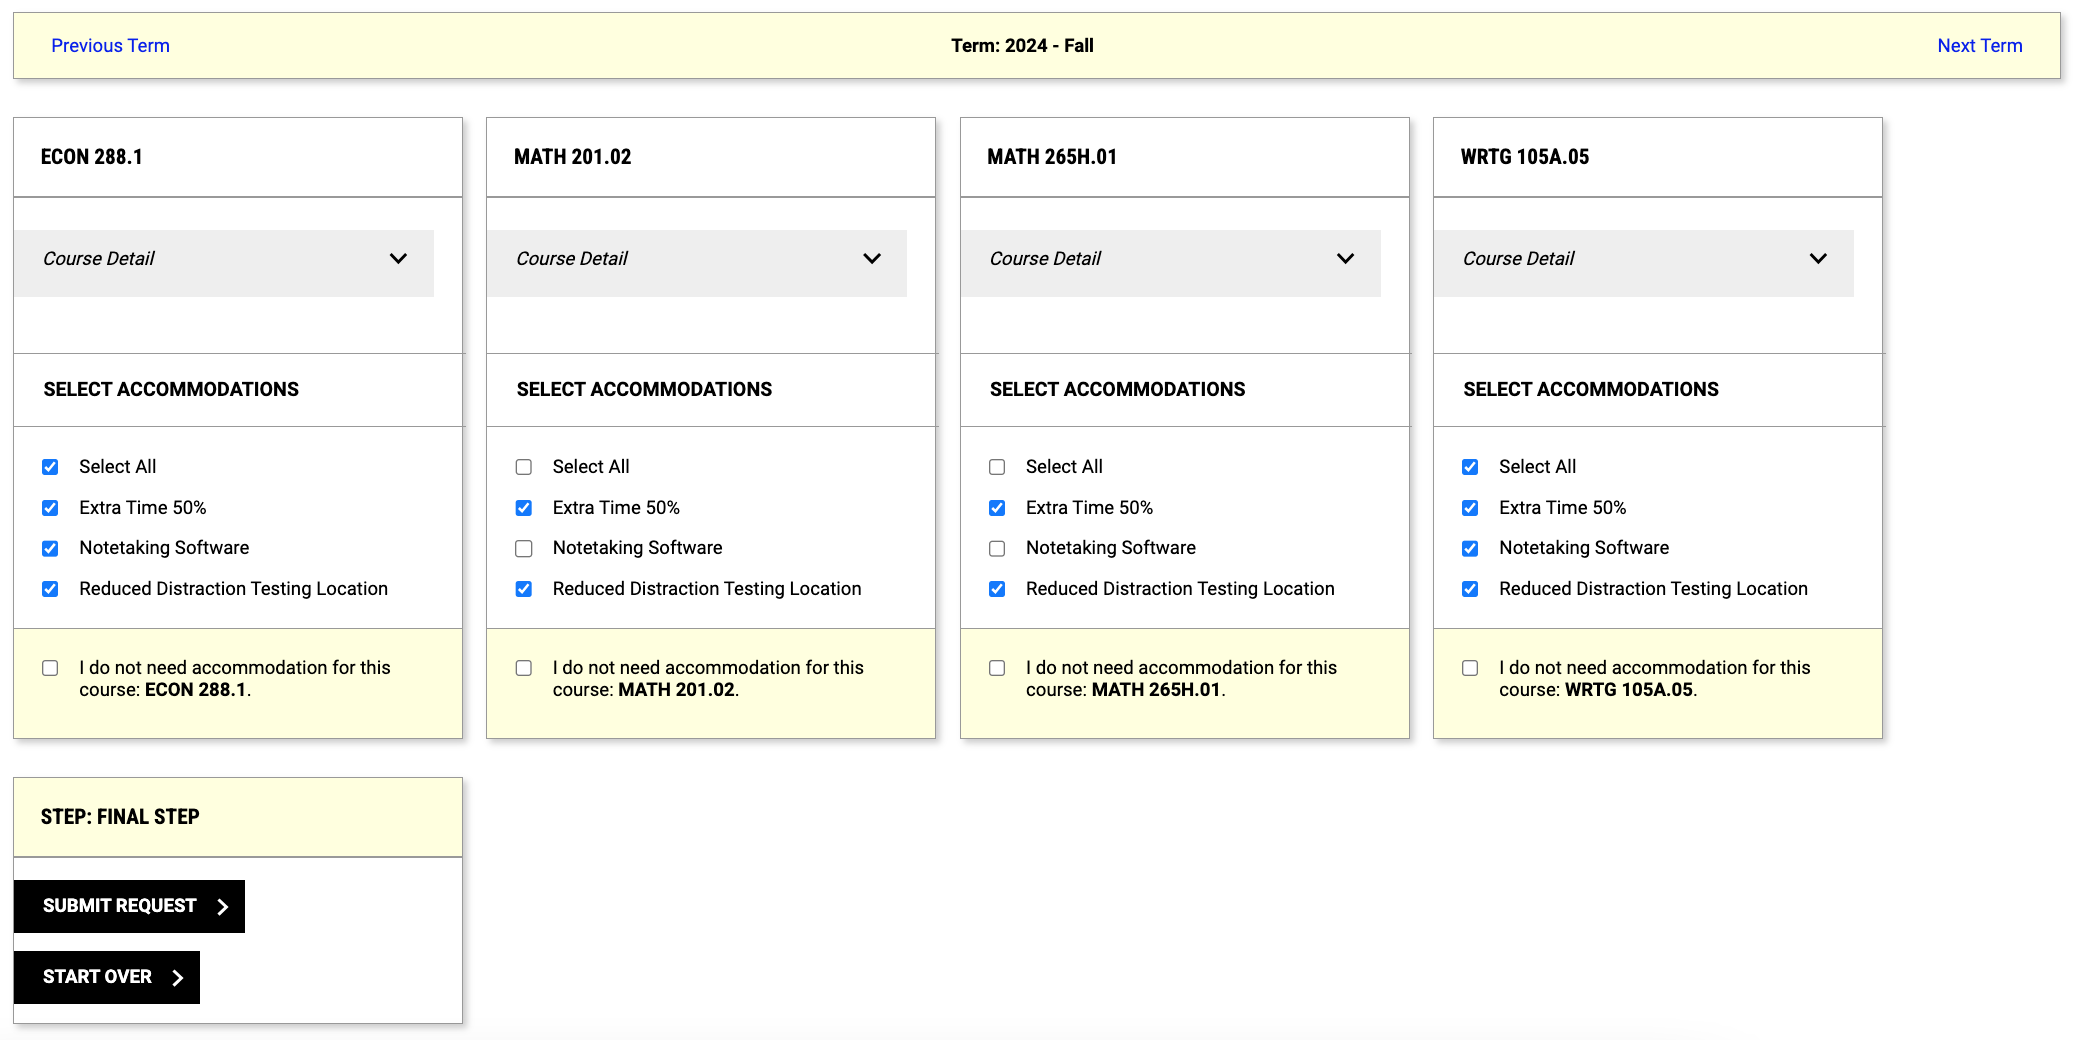
Task: Uncheck Extra Time 50% for MATH 201.02
Action: coord(524,508)
